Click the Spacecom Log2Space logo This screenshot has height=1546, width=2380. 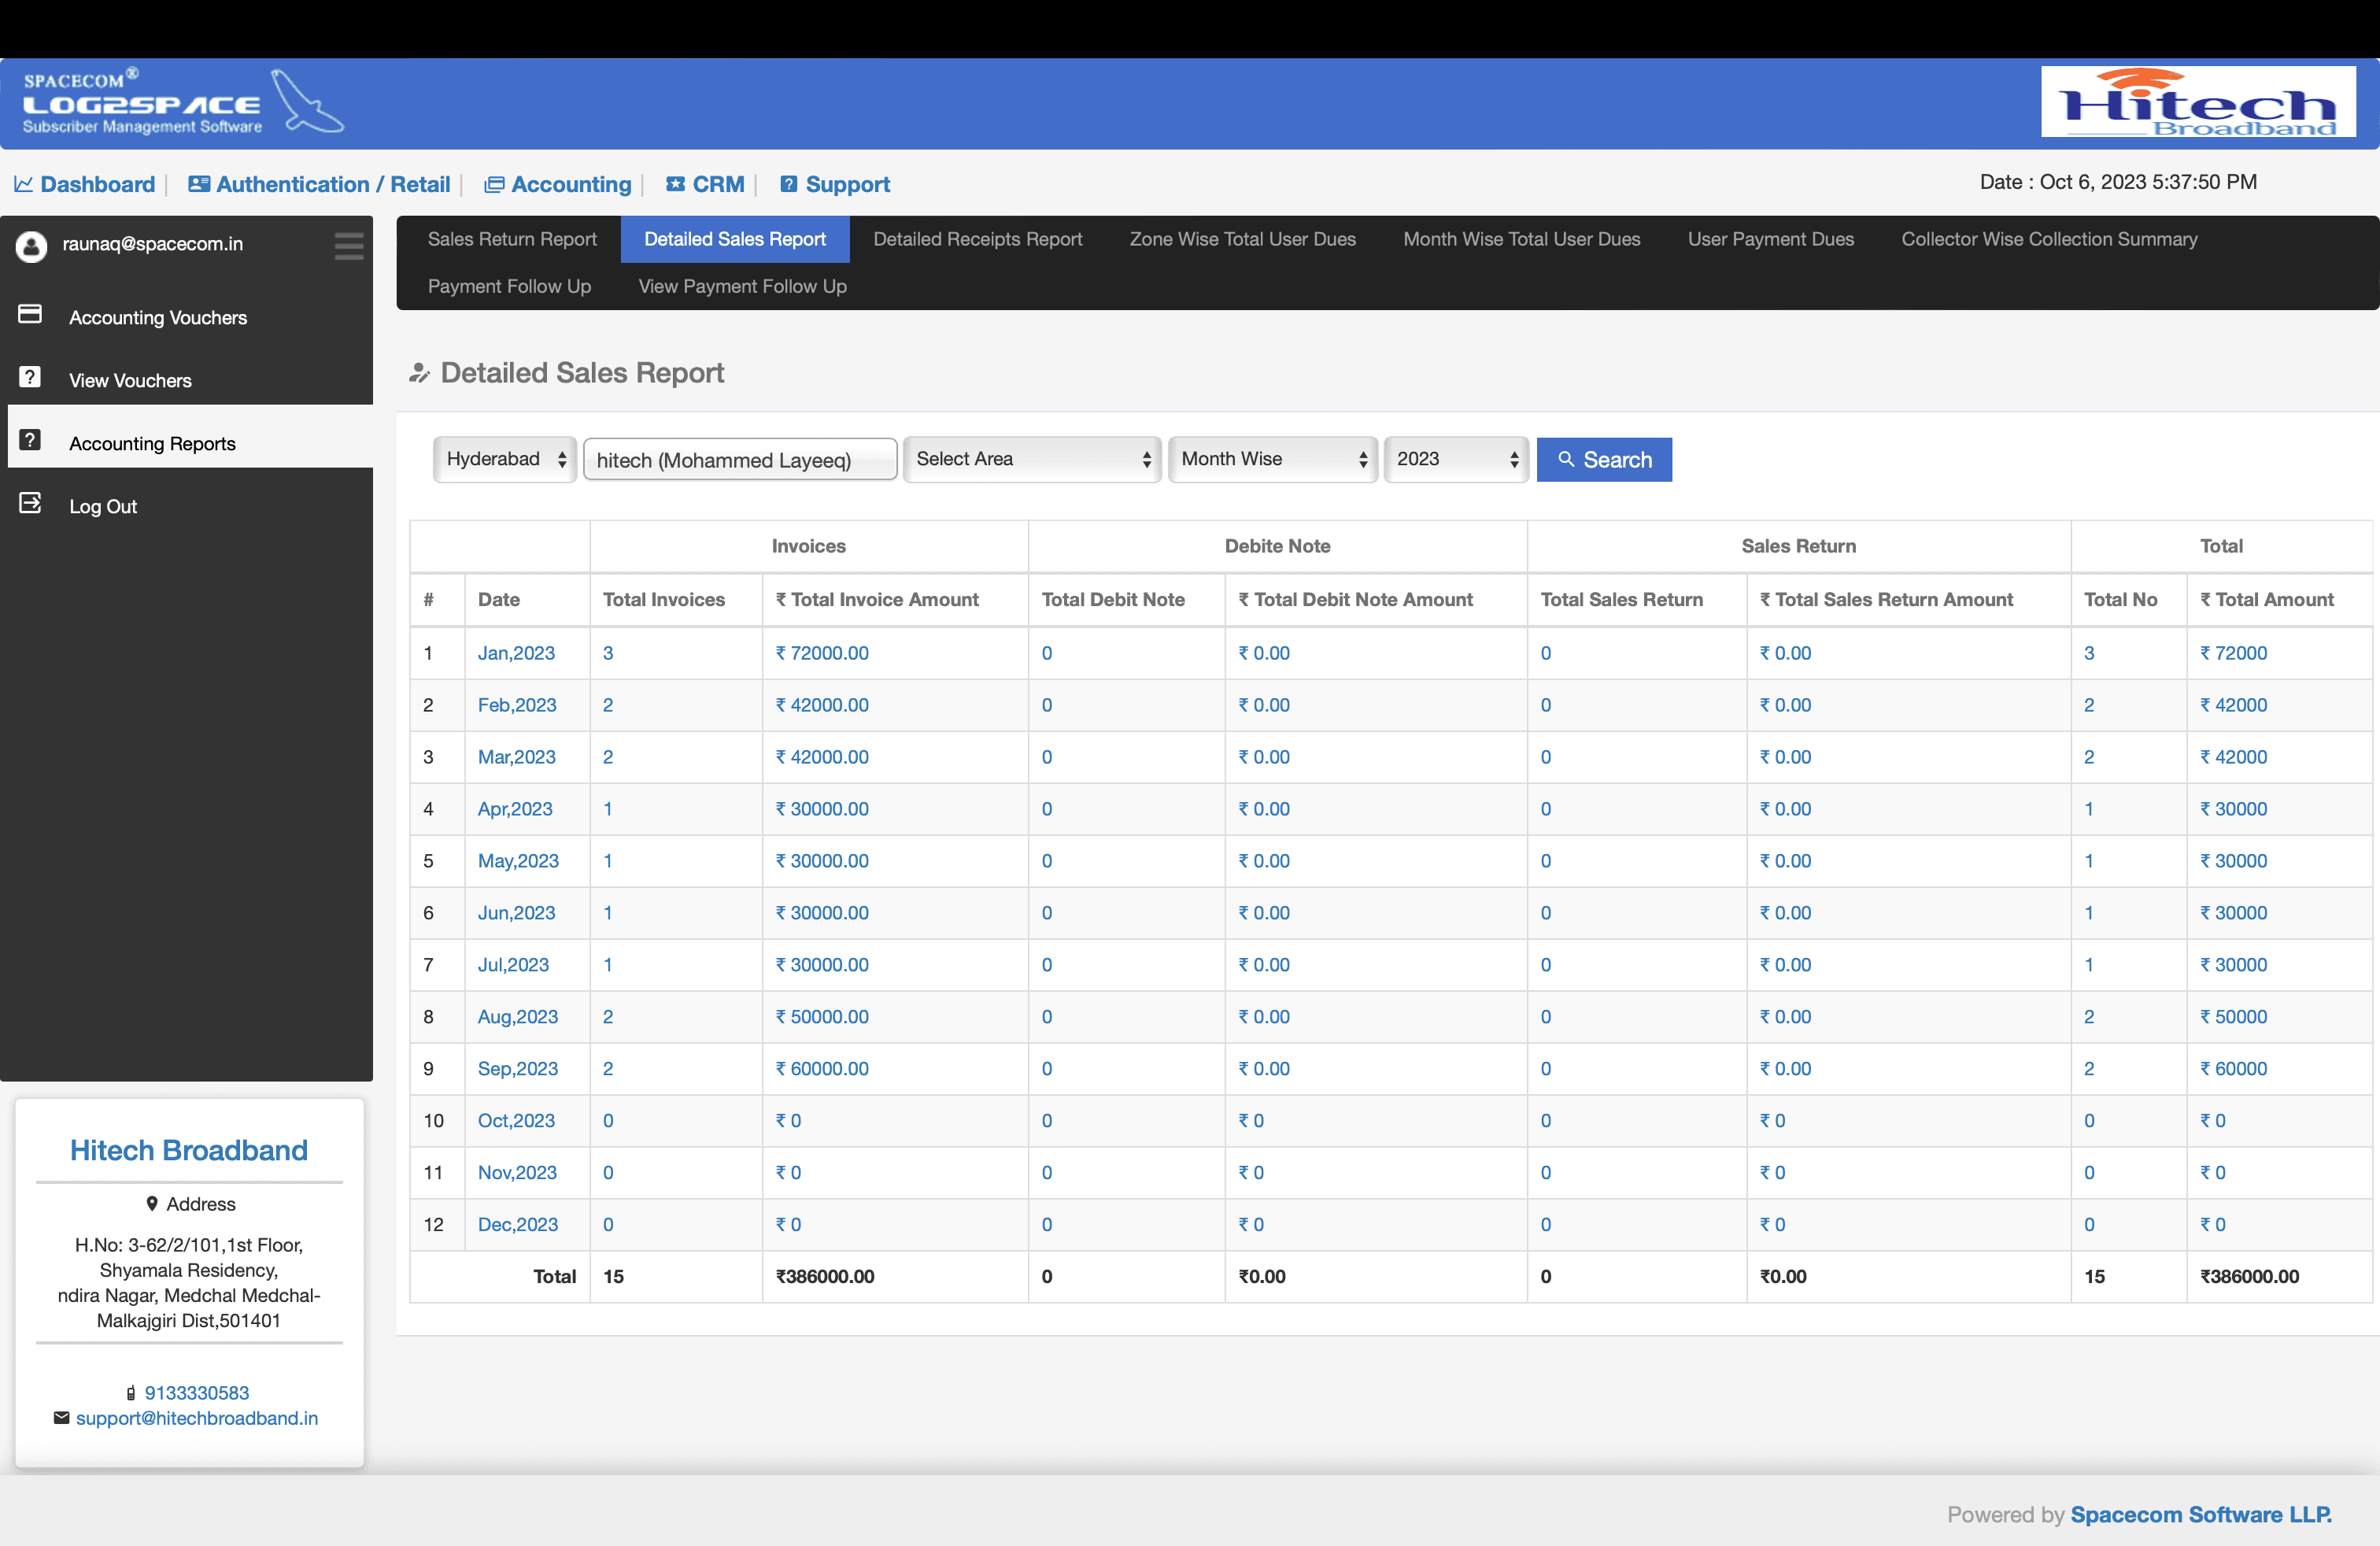(180, 103)
